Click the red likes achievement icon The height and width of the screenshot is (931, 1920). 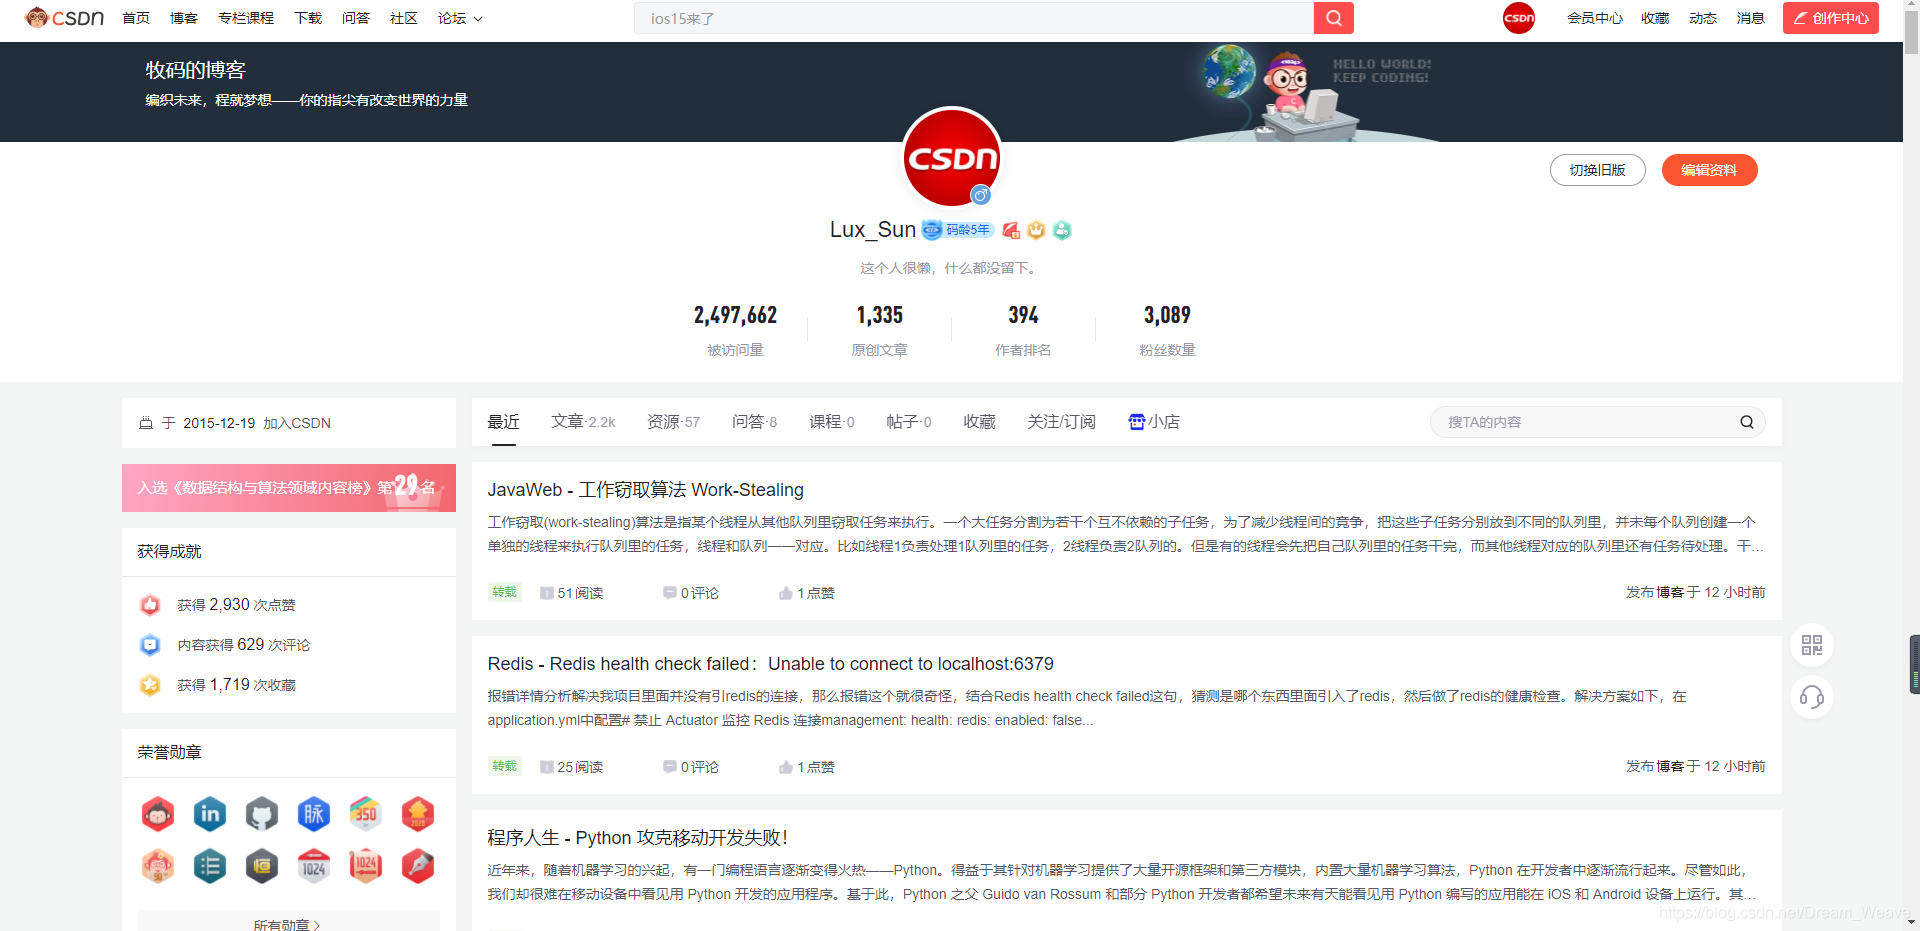[150, 605]
